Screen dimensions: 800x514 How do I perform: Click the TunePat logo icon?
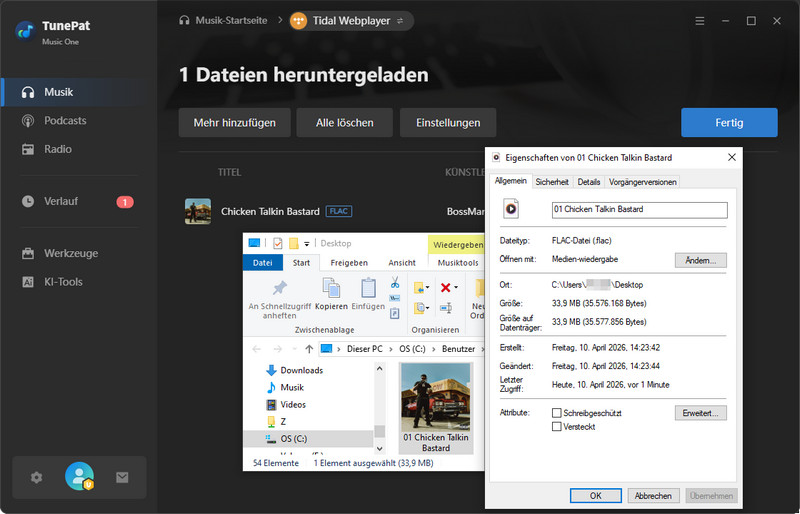click(24, 31)
